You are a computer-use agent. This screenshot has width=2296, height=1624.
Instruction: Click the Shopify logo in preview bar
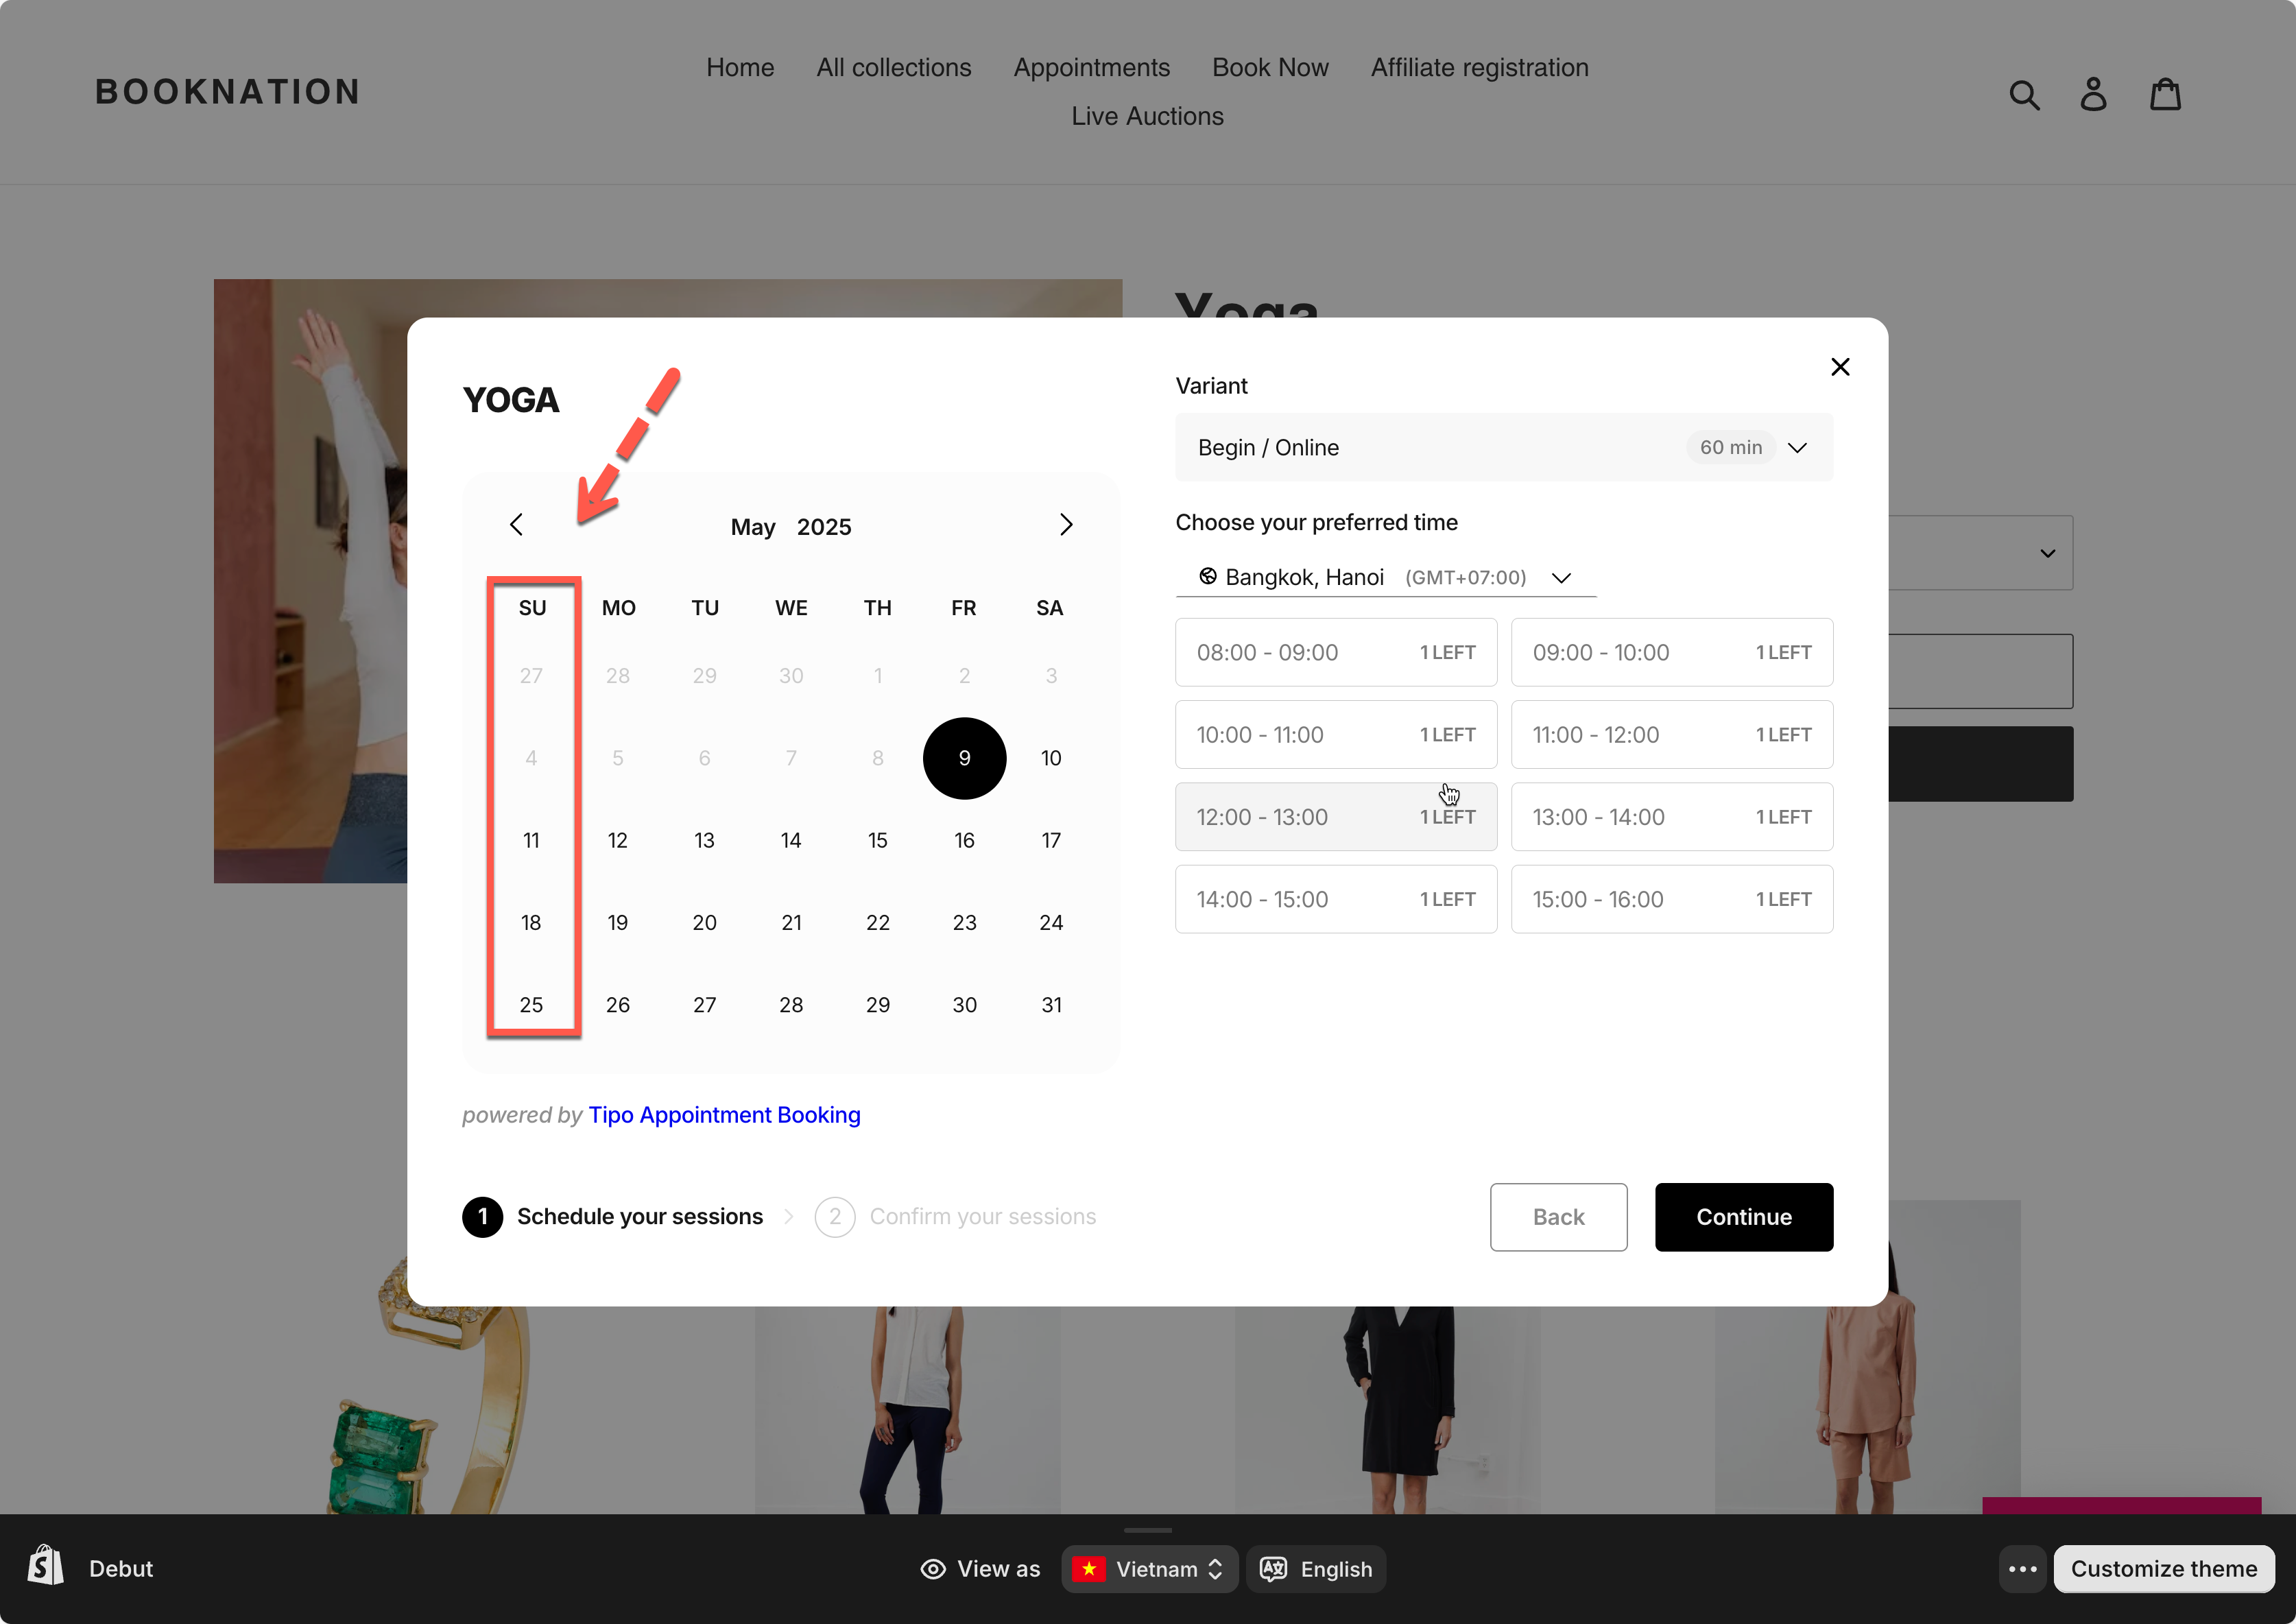coord(46,1566)
